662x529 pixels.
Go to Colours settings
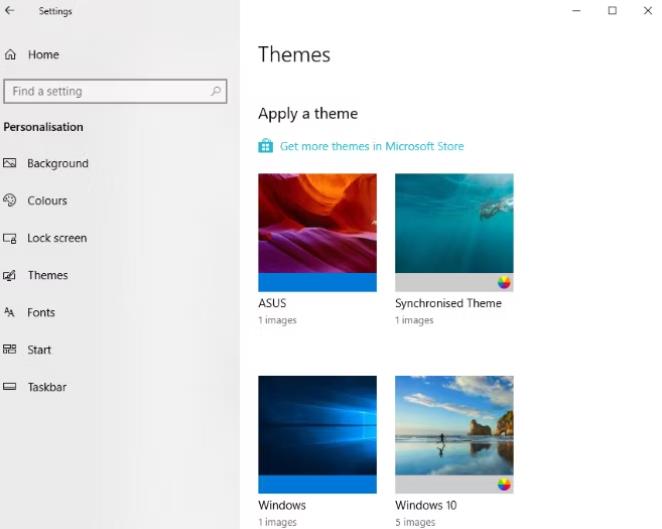[x=47, y=201]
